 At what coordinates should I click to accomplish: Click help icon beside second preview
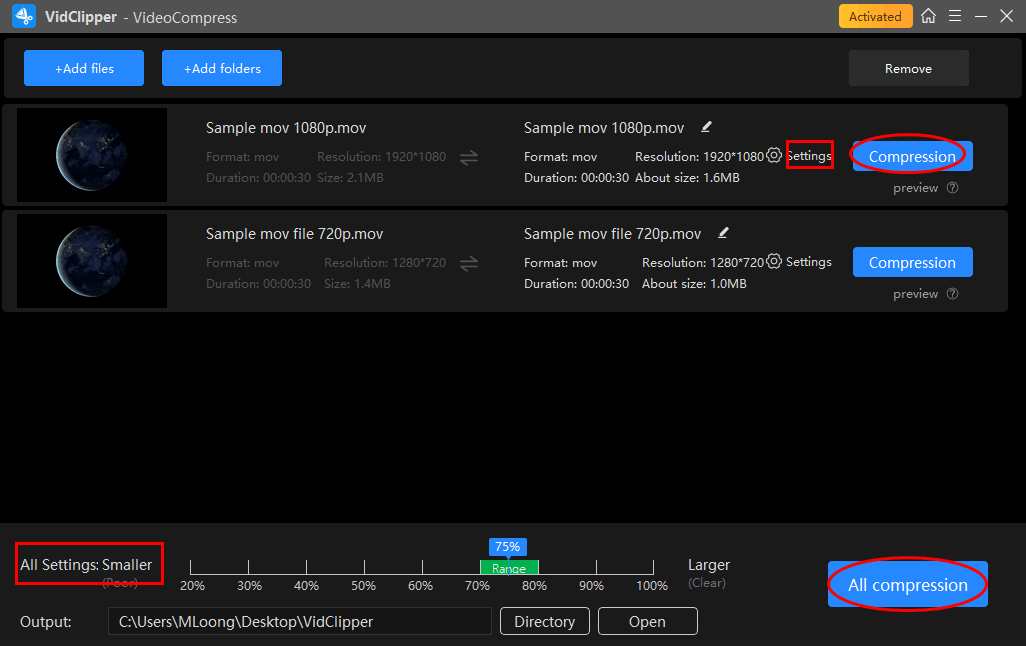(x=952, y=294)
